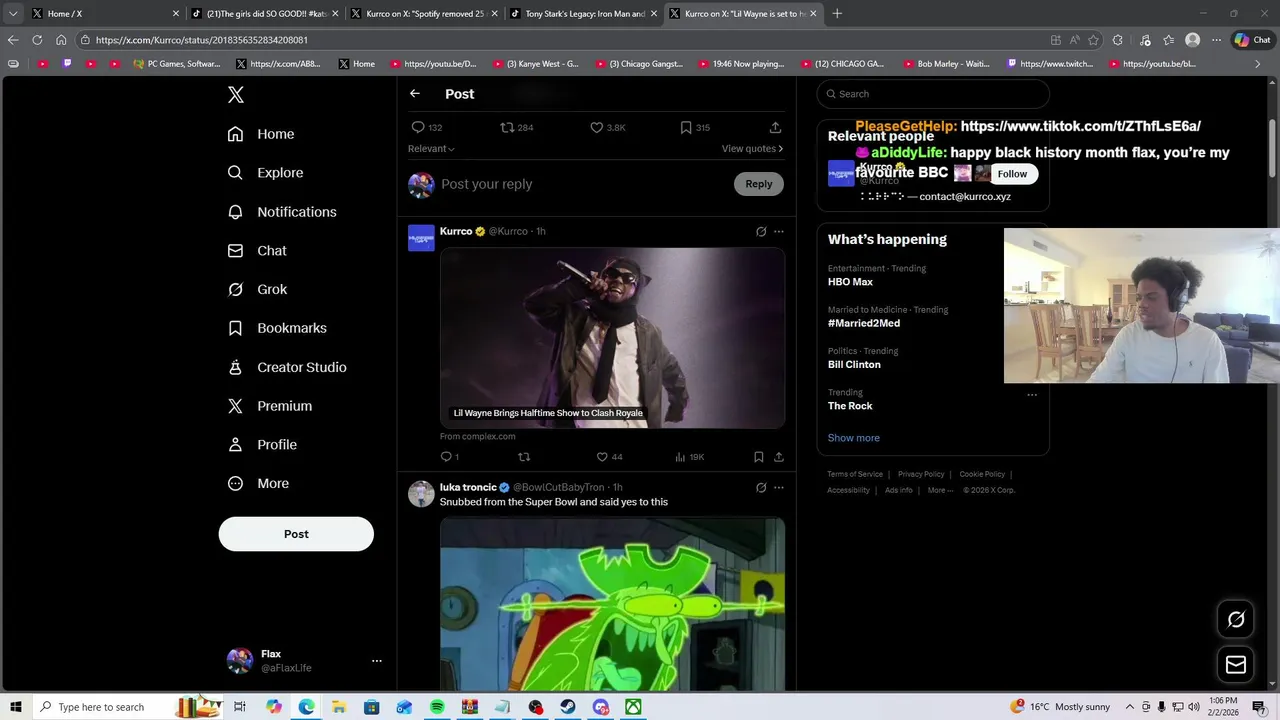Open Grok from sidebar
The width and height of the screenshot is (1280, 720).
tap(257, 289)
